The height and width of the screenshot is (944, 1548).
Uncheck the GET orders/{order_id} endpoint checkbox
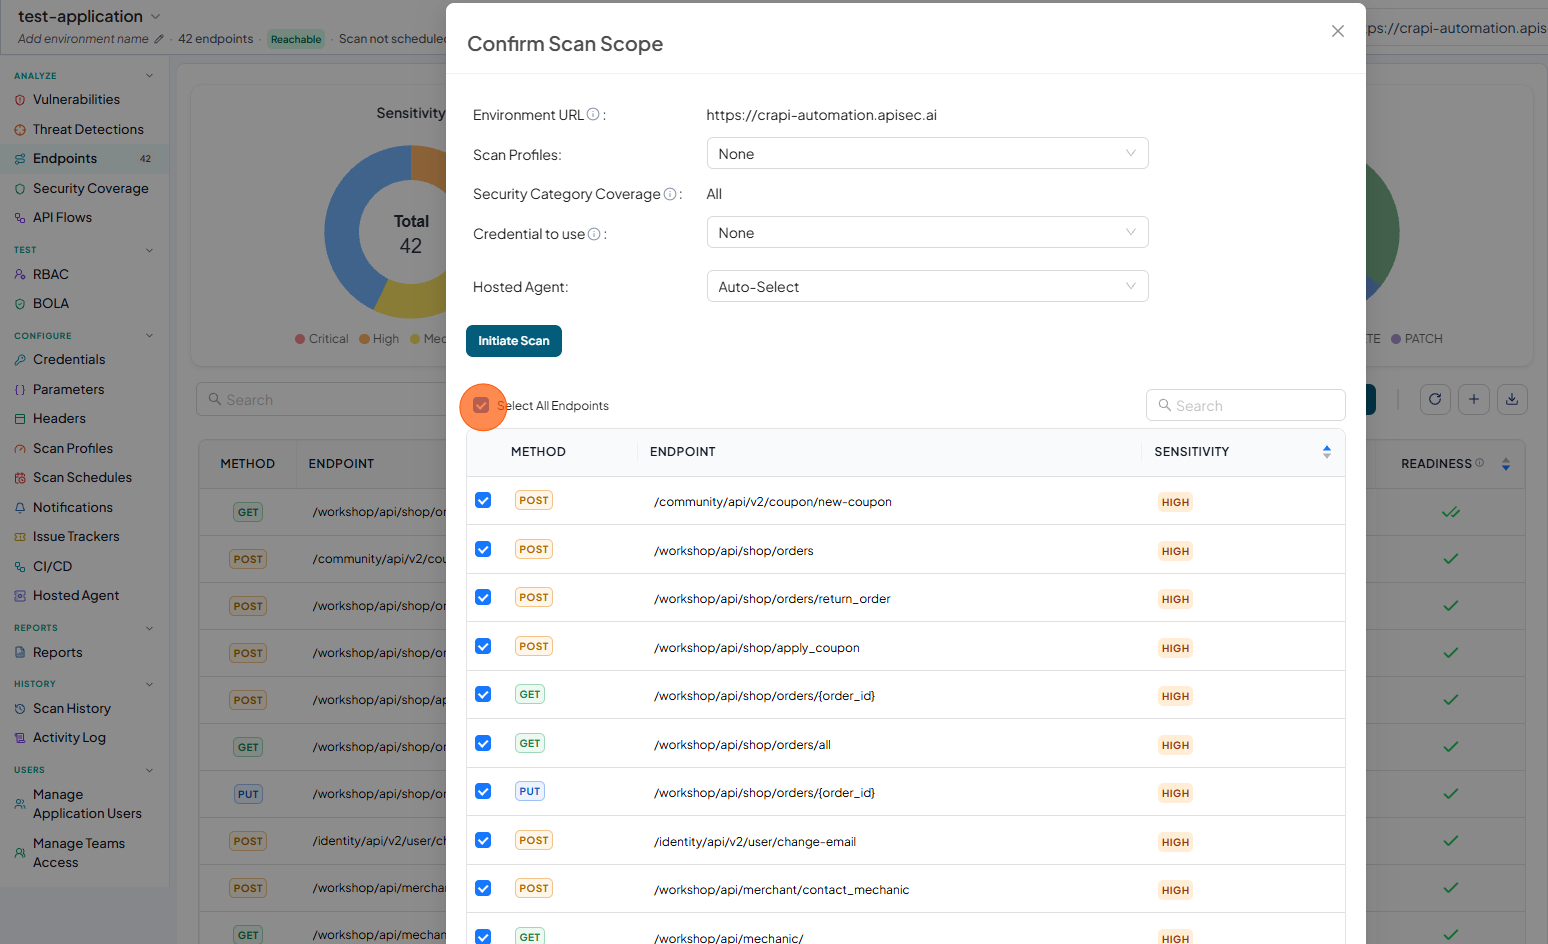pyautogui.click(x=483, y=694)
